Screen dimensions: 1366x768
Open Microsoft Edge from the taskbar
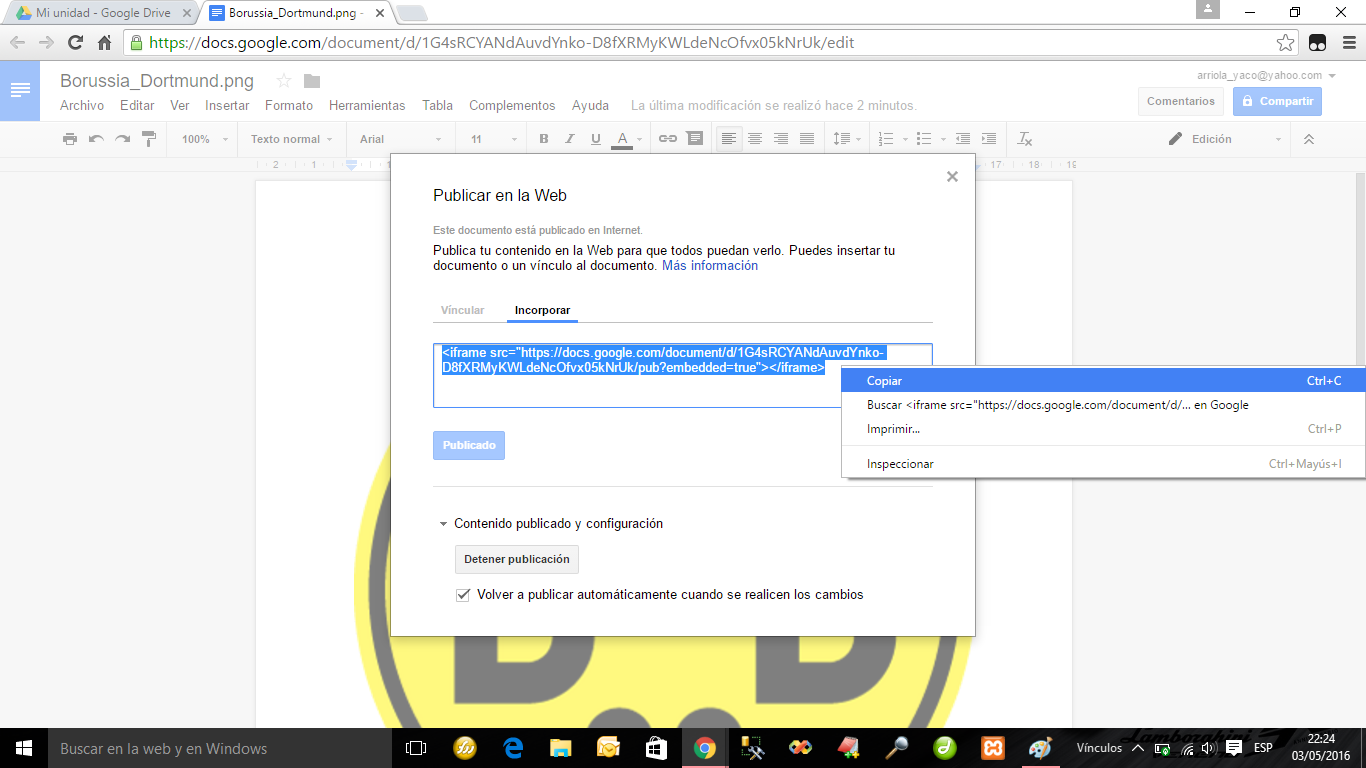pos(513,748)
